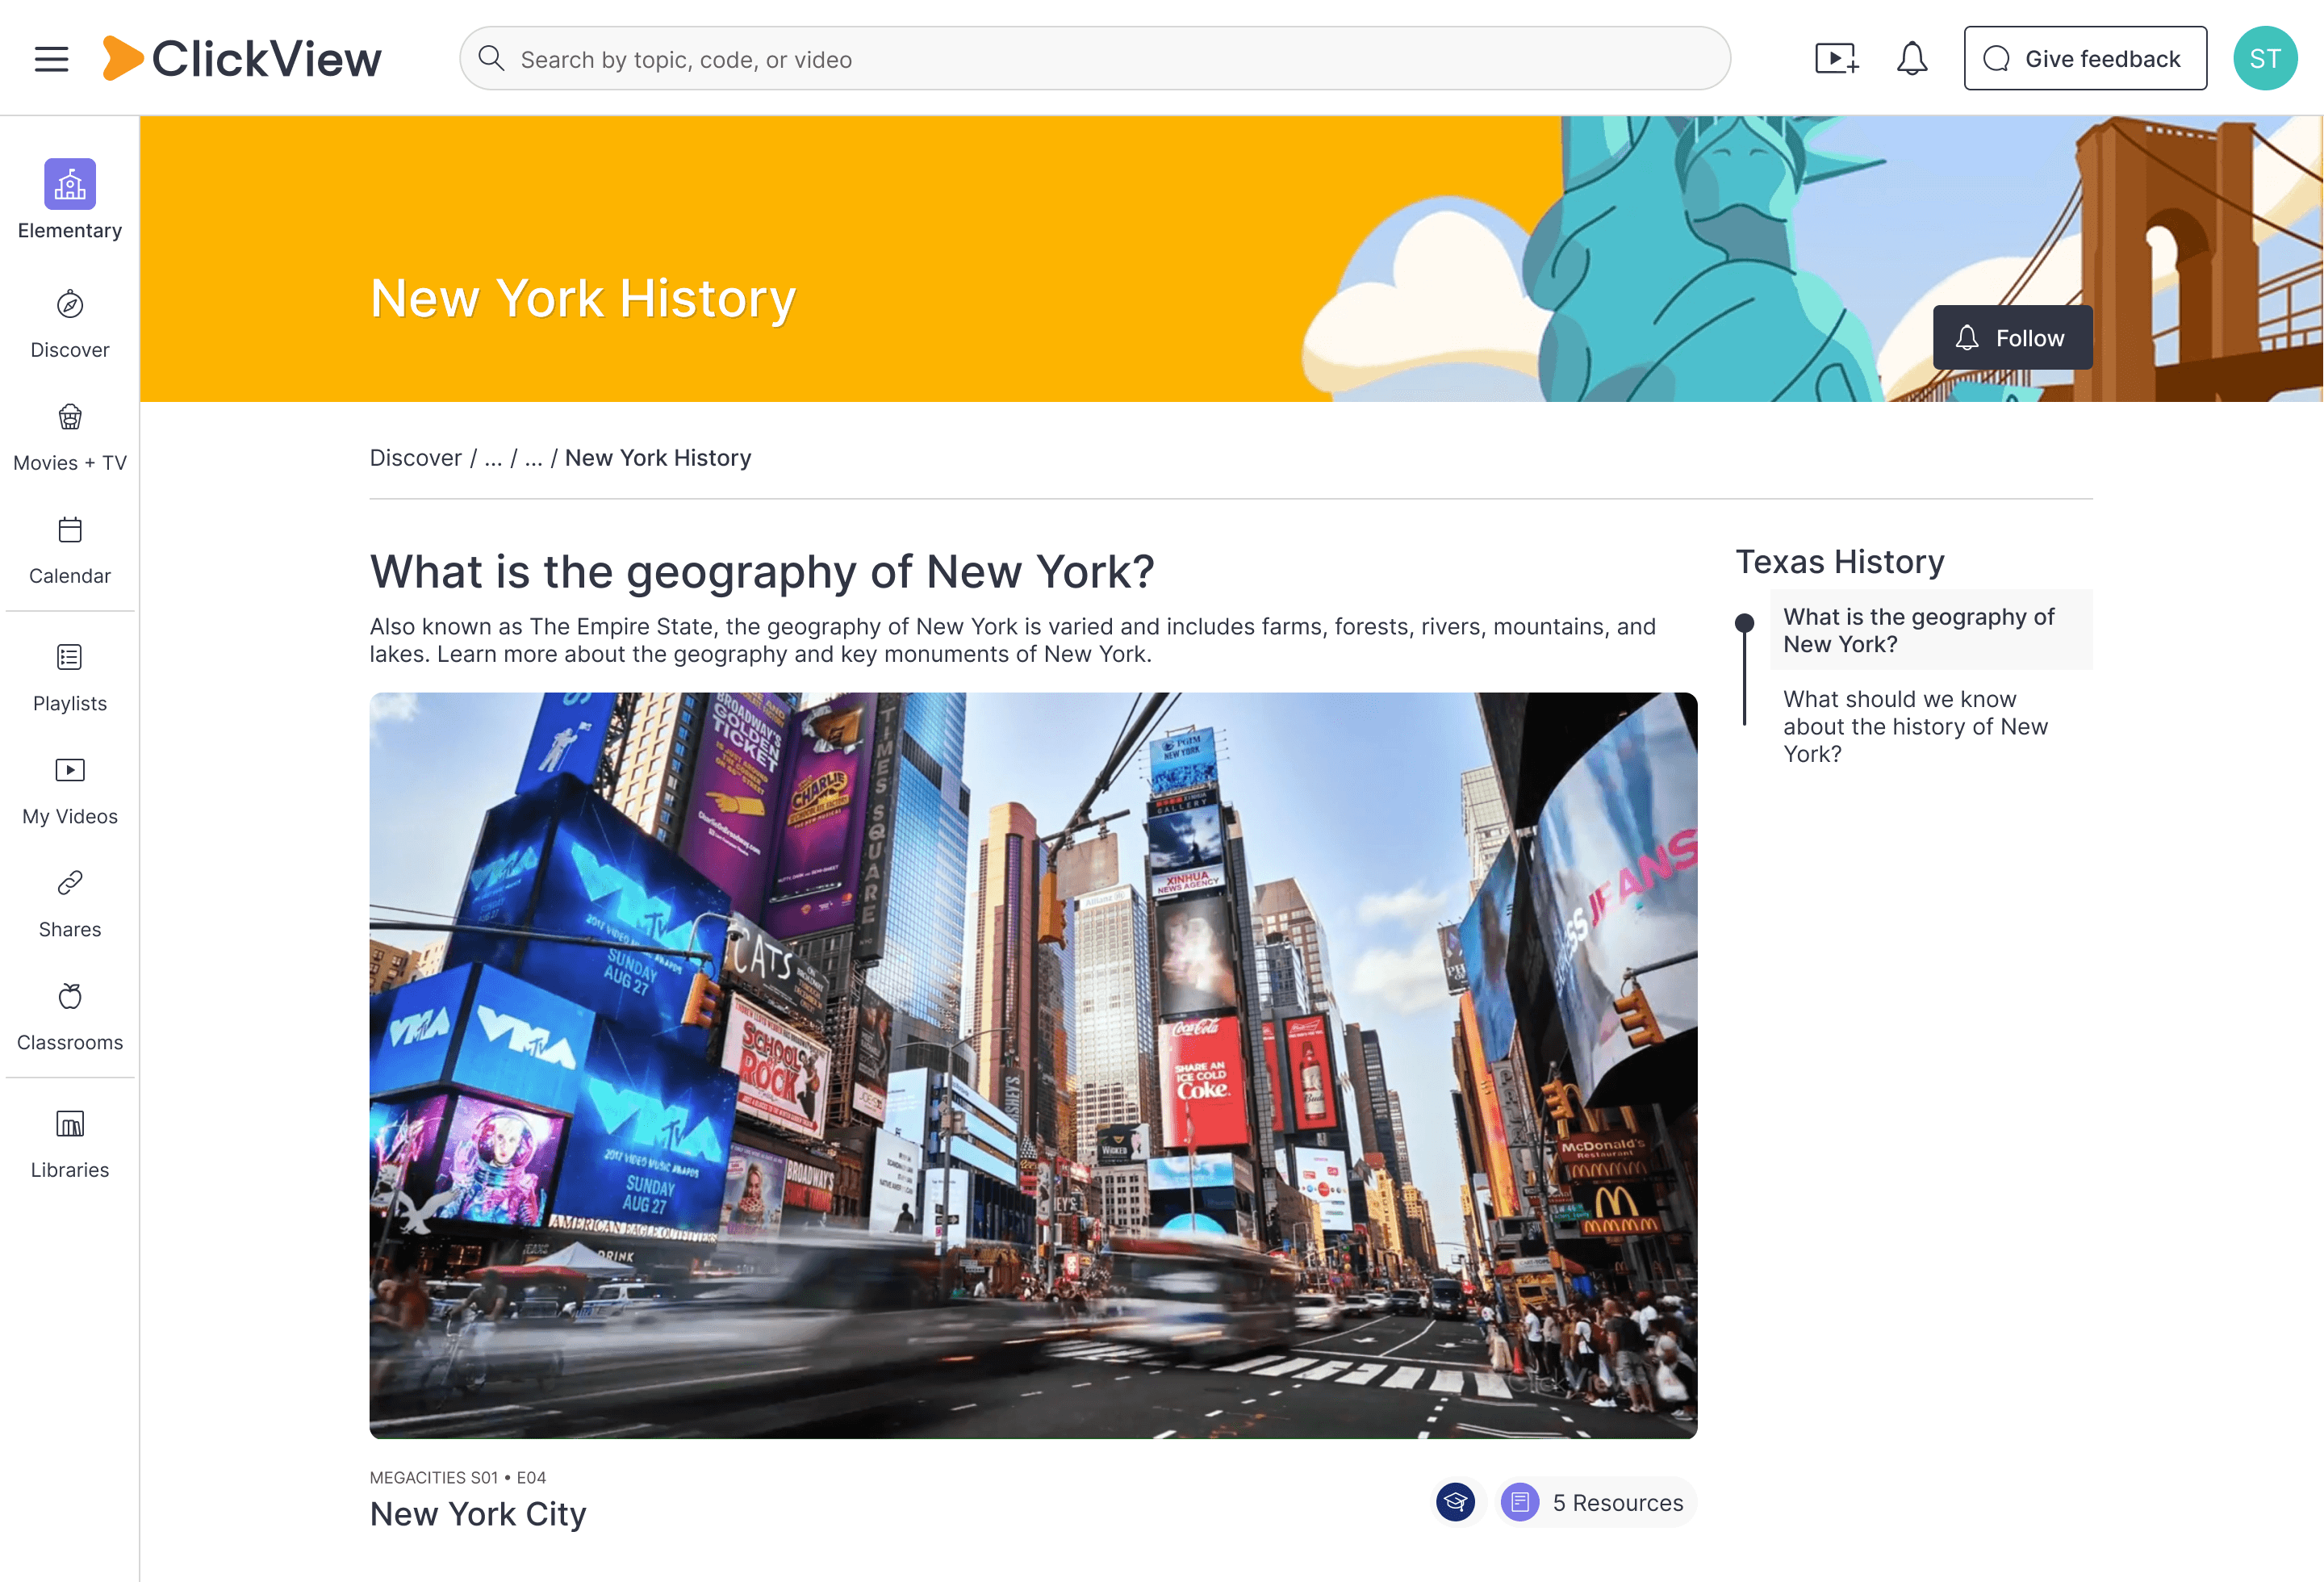Viewport: 2324px width, 1582px height.
Task: Click the search magnifier icon
Action: pos(491,59)
